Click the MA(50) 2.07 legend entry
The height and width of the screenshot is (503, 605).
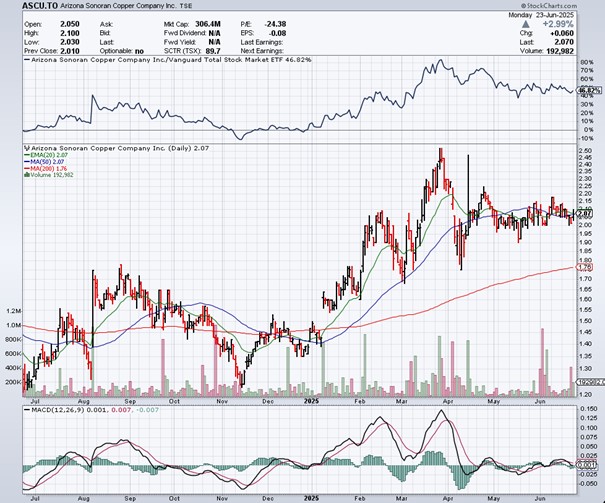[44, 162]
